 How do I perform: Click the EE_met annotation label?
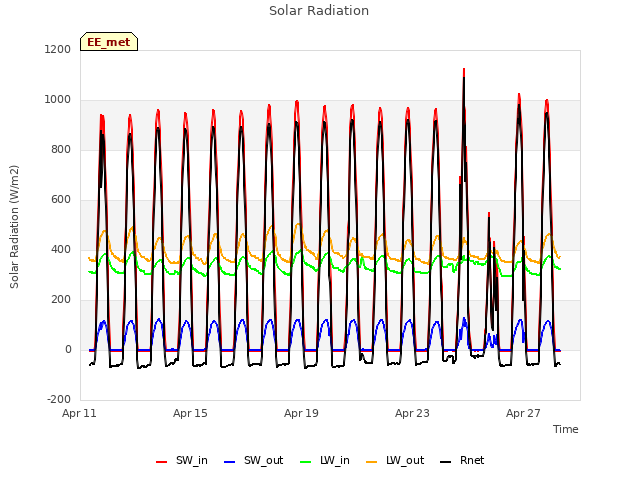[x=109, y=42]
